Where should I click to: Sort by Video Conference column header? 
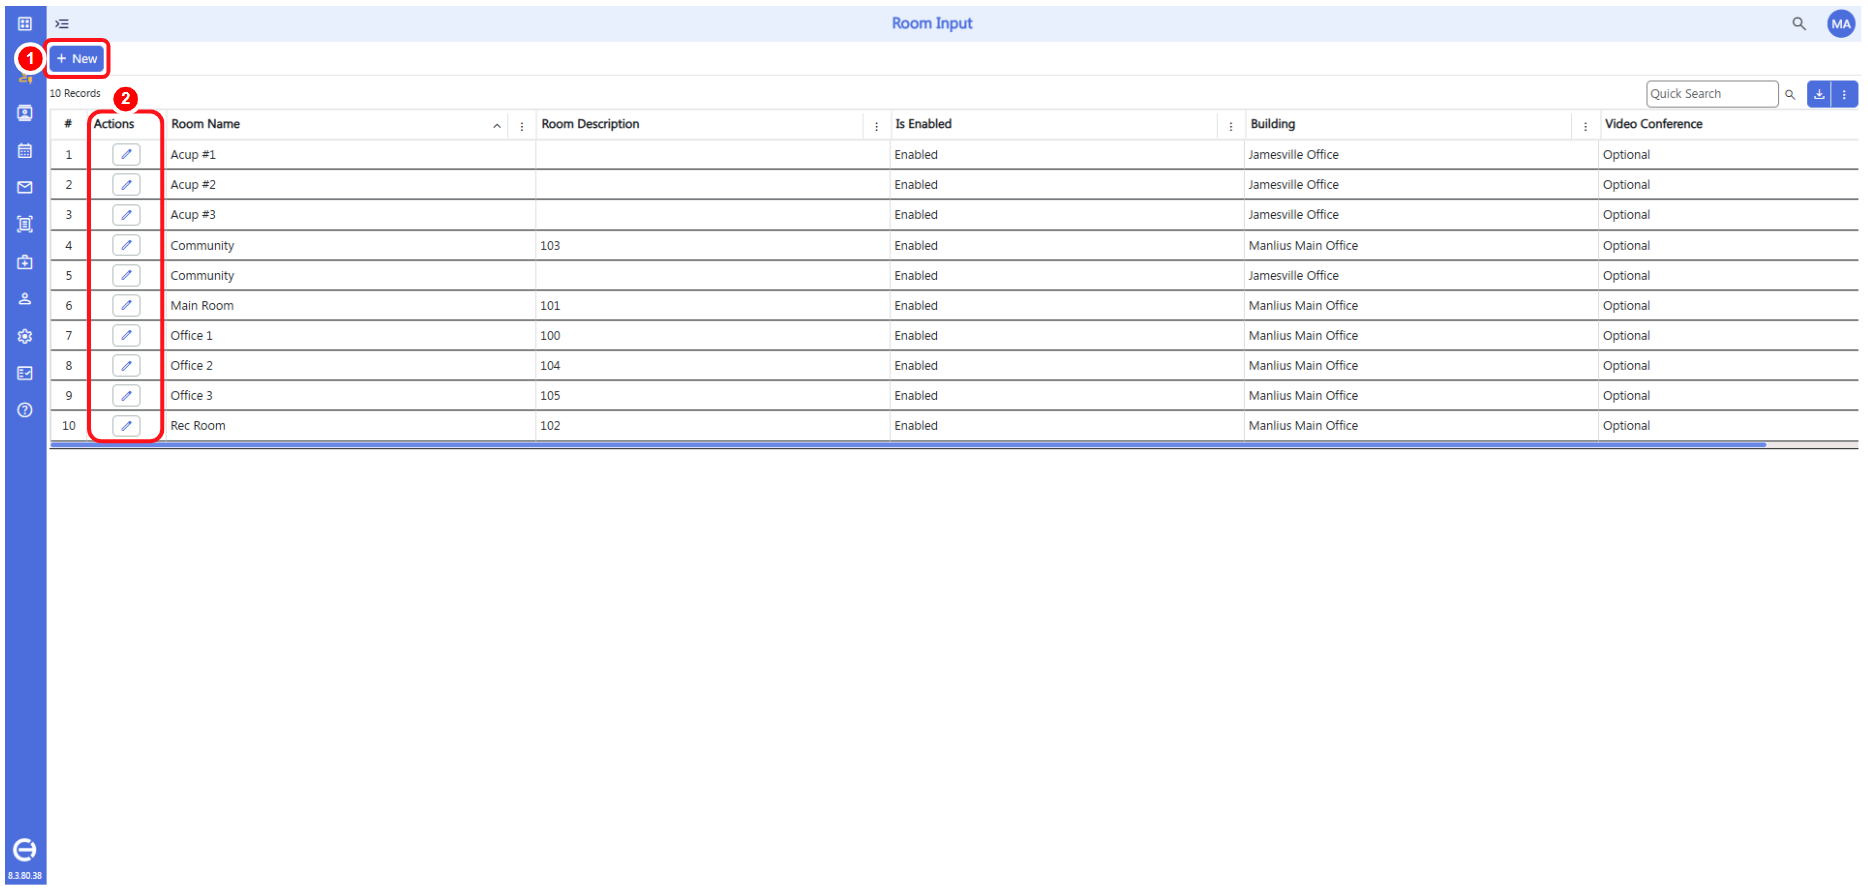point(1653,124)
